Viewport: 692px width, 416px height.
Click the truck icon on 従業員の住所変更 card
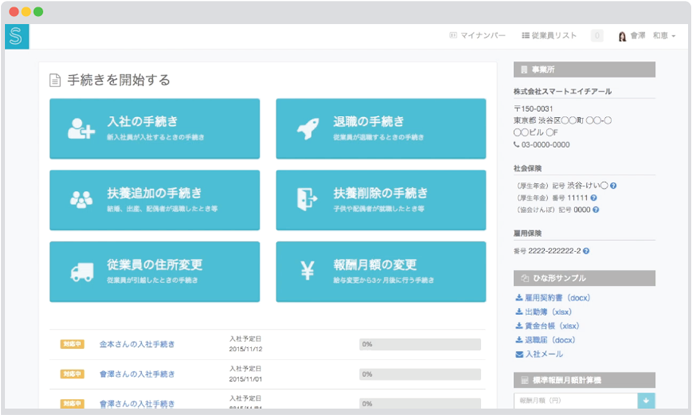point(82,272)
